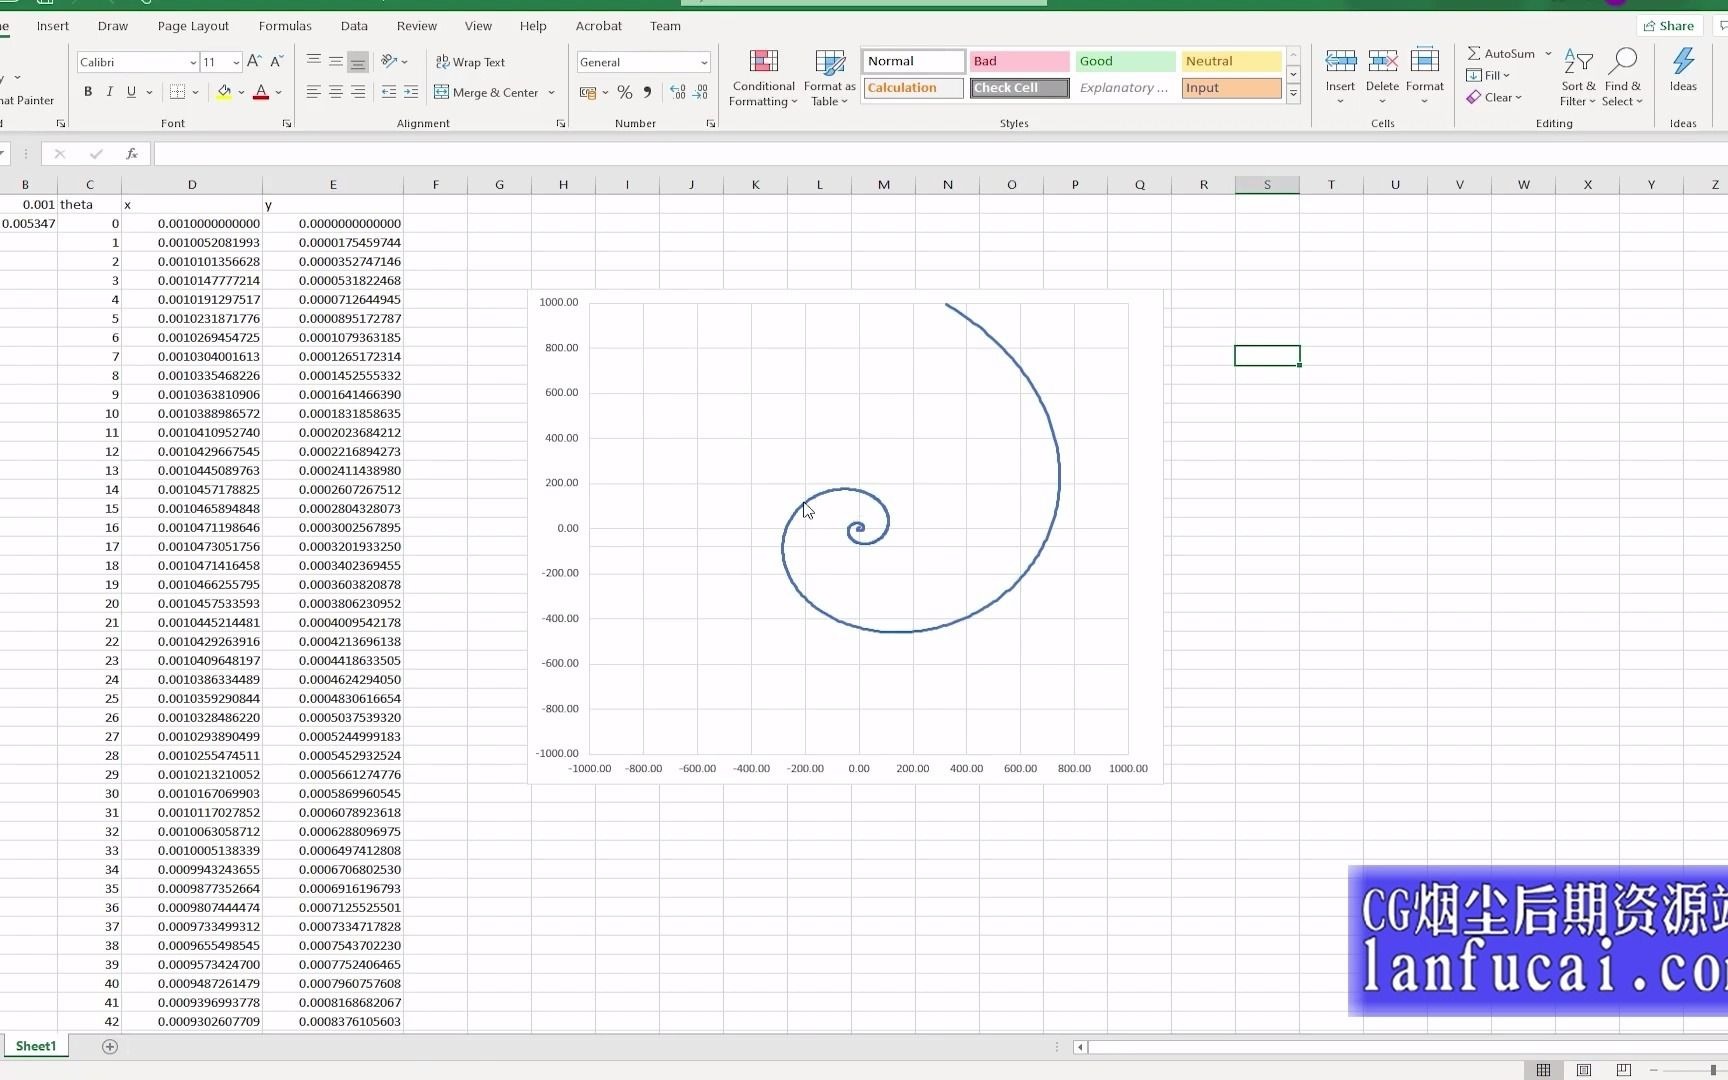The width and height of the screenshot is (1728, 1080).
Task: Apply Calculation cell style
Action: [x=913, y=88]
